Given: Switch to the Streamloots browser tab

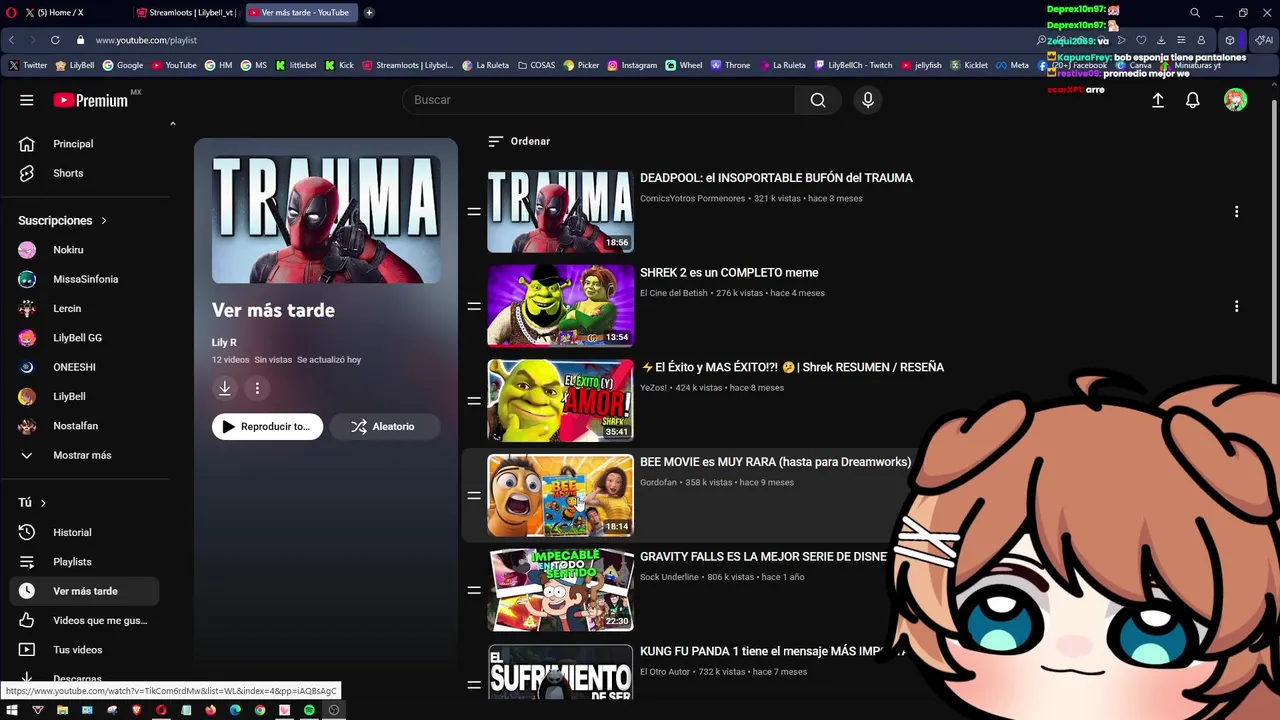Looking at the screenshot, I should point(186,13).
